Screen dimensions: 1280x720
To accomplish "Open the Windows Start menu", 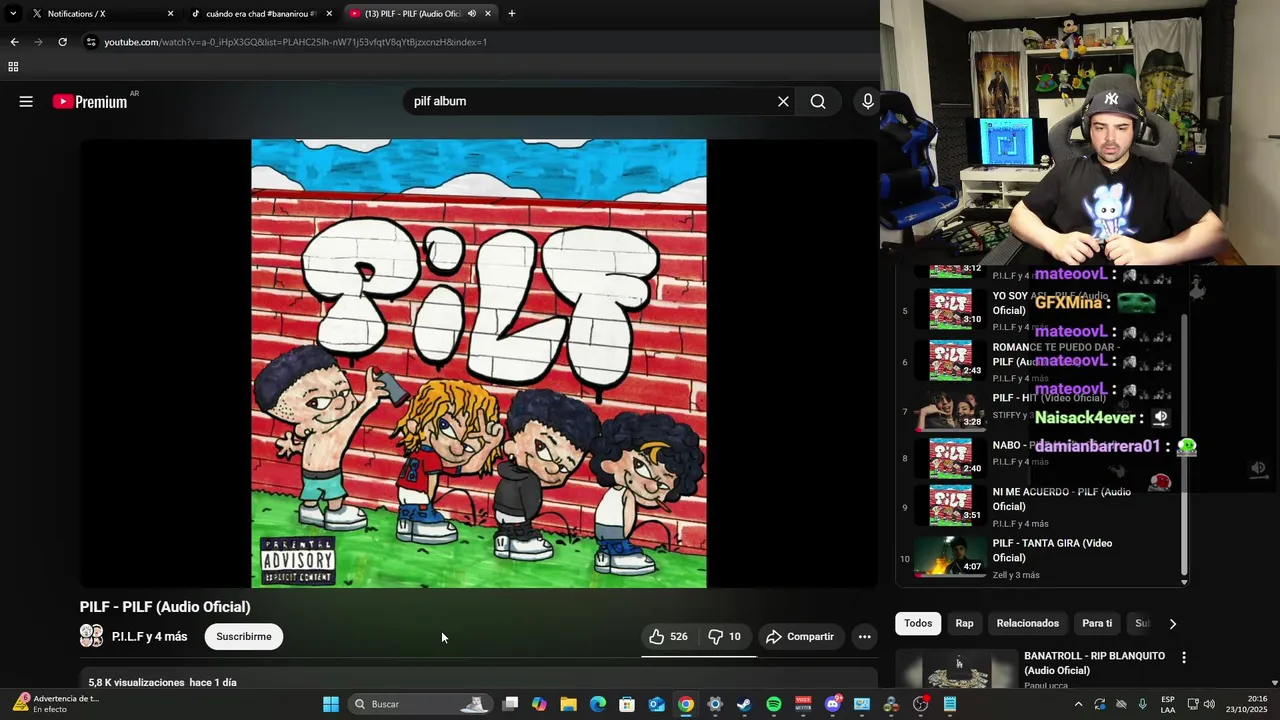I will (331, 704).
